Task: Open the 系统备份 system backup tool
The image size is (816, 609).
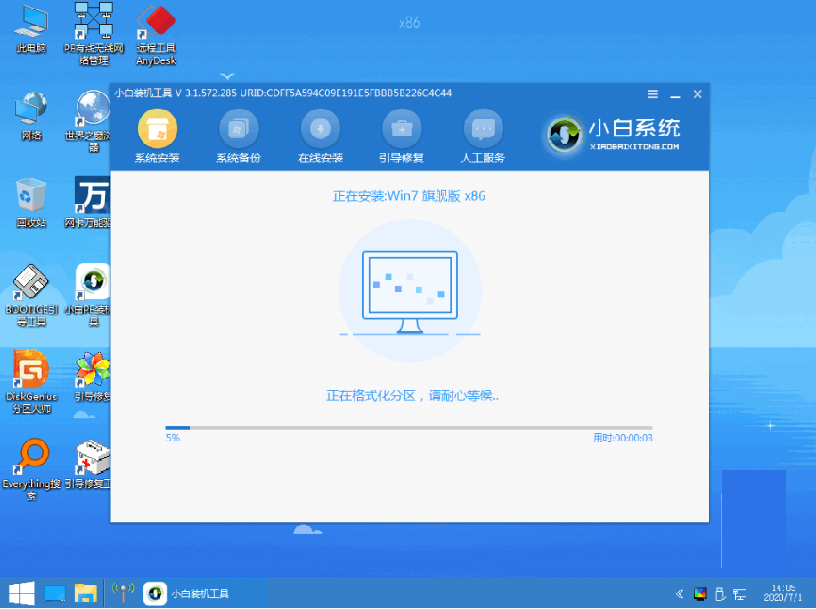Action: pos(238,136)
